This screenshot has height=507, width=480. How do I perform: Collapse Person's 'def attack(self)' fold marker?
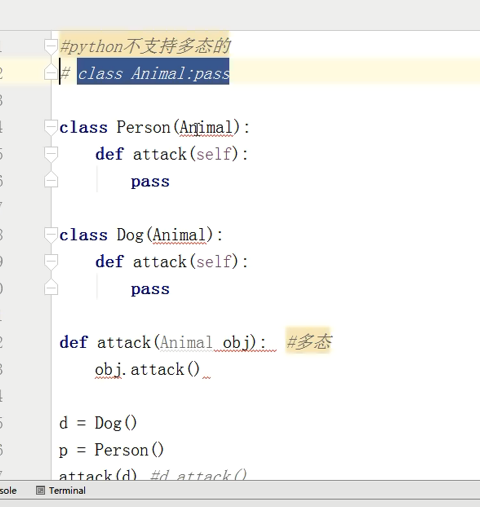51,154
